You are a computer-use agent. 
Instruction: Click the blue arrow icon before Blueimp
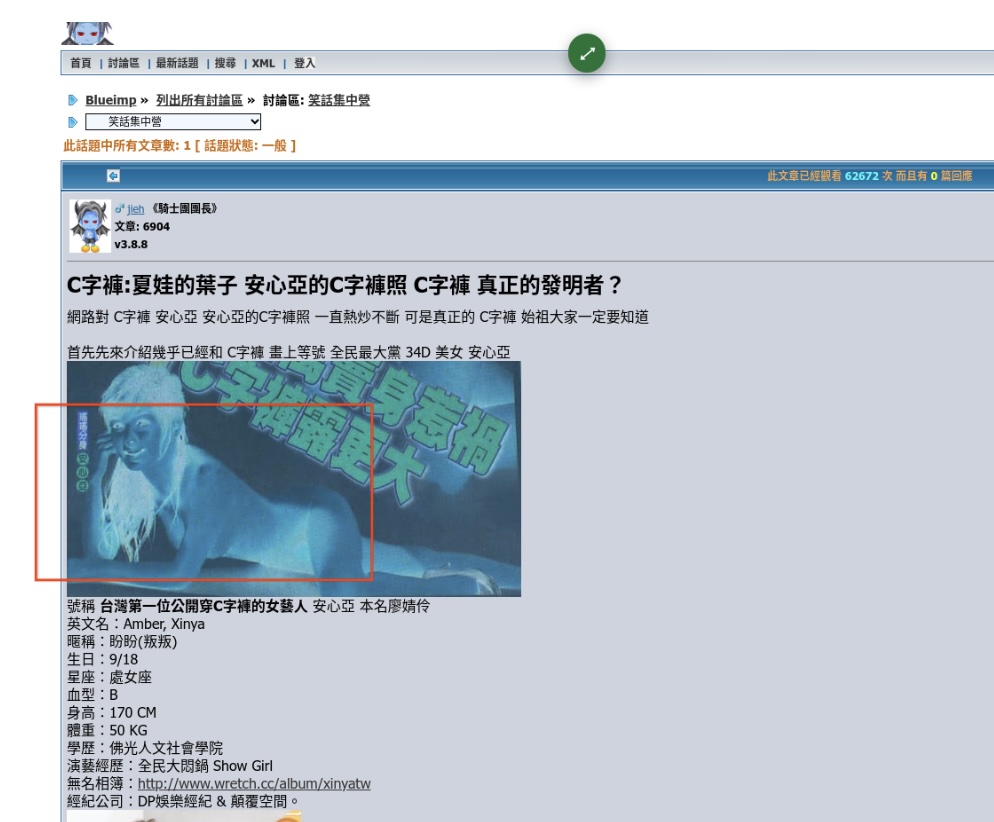click(72, 101)
